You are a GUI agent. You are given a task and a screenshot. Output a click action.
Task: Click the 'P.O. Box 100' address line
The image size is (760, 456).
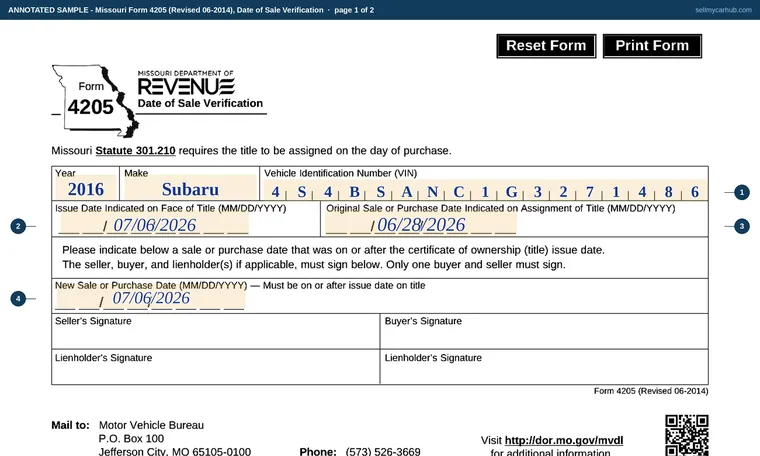(131, 439)
